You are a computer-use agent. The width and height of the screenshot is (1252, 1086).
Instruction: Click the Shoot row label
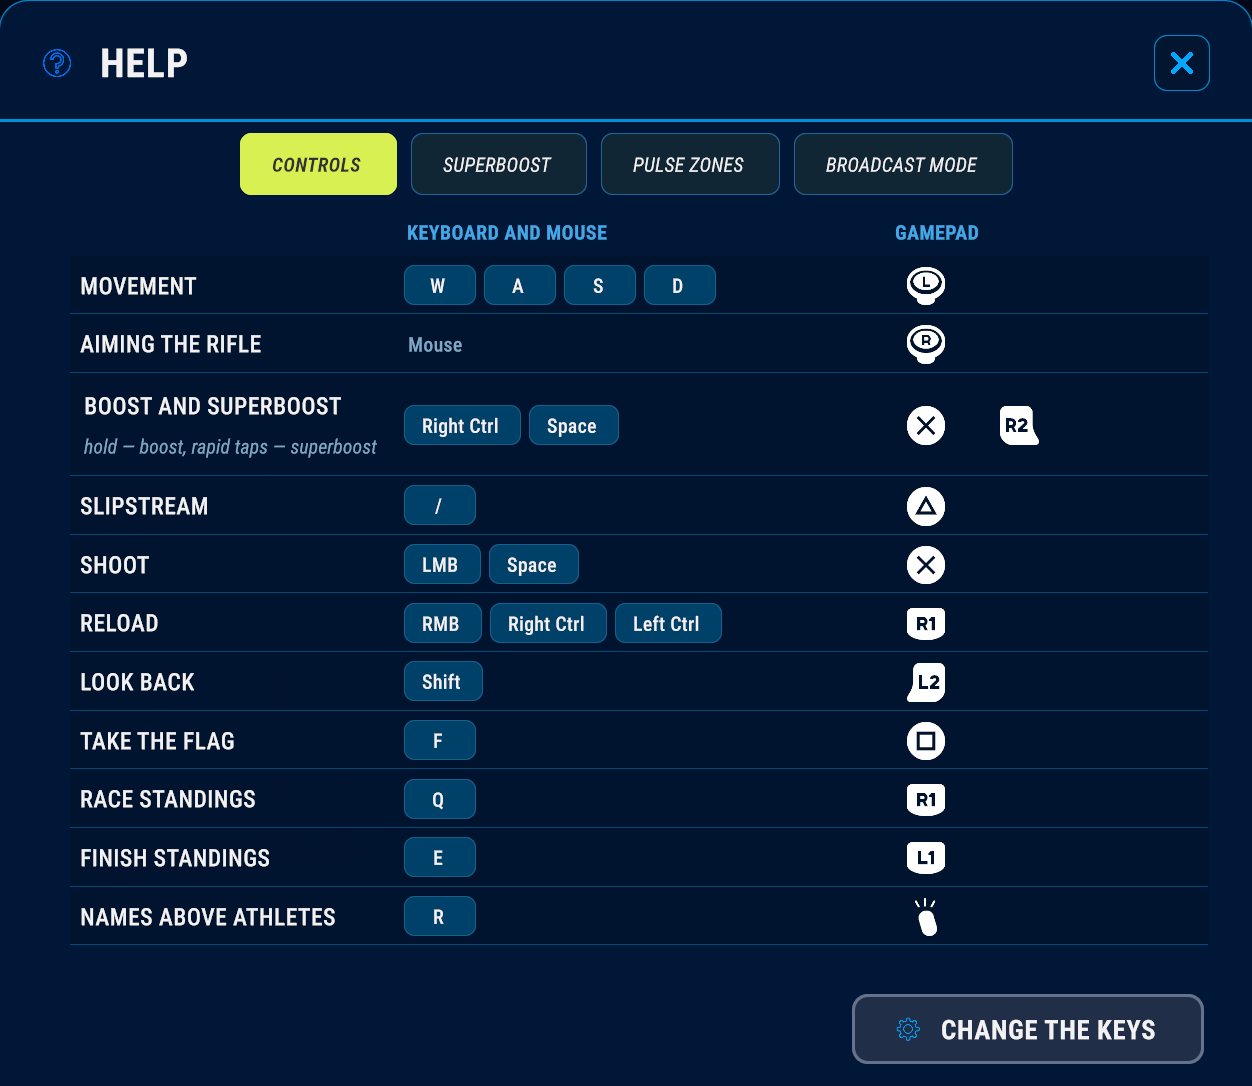click(x=115, y=565)
